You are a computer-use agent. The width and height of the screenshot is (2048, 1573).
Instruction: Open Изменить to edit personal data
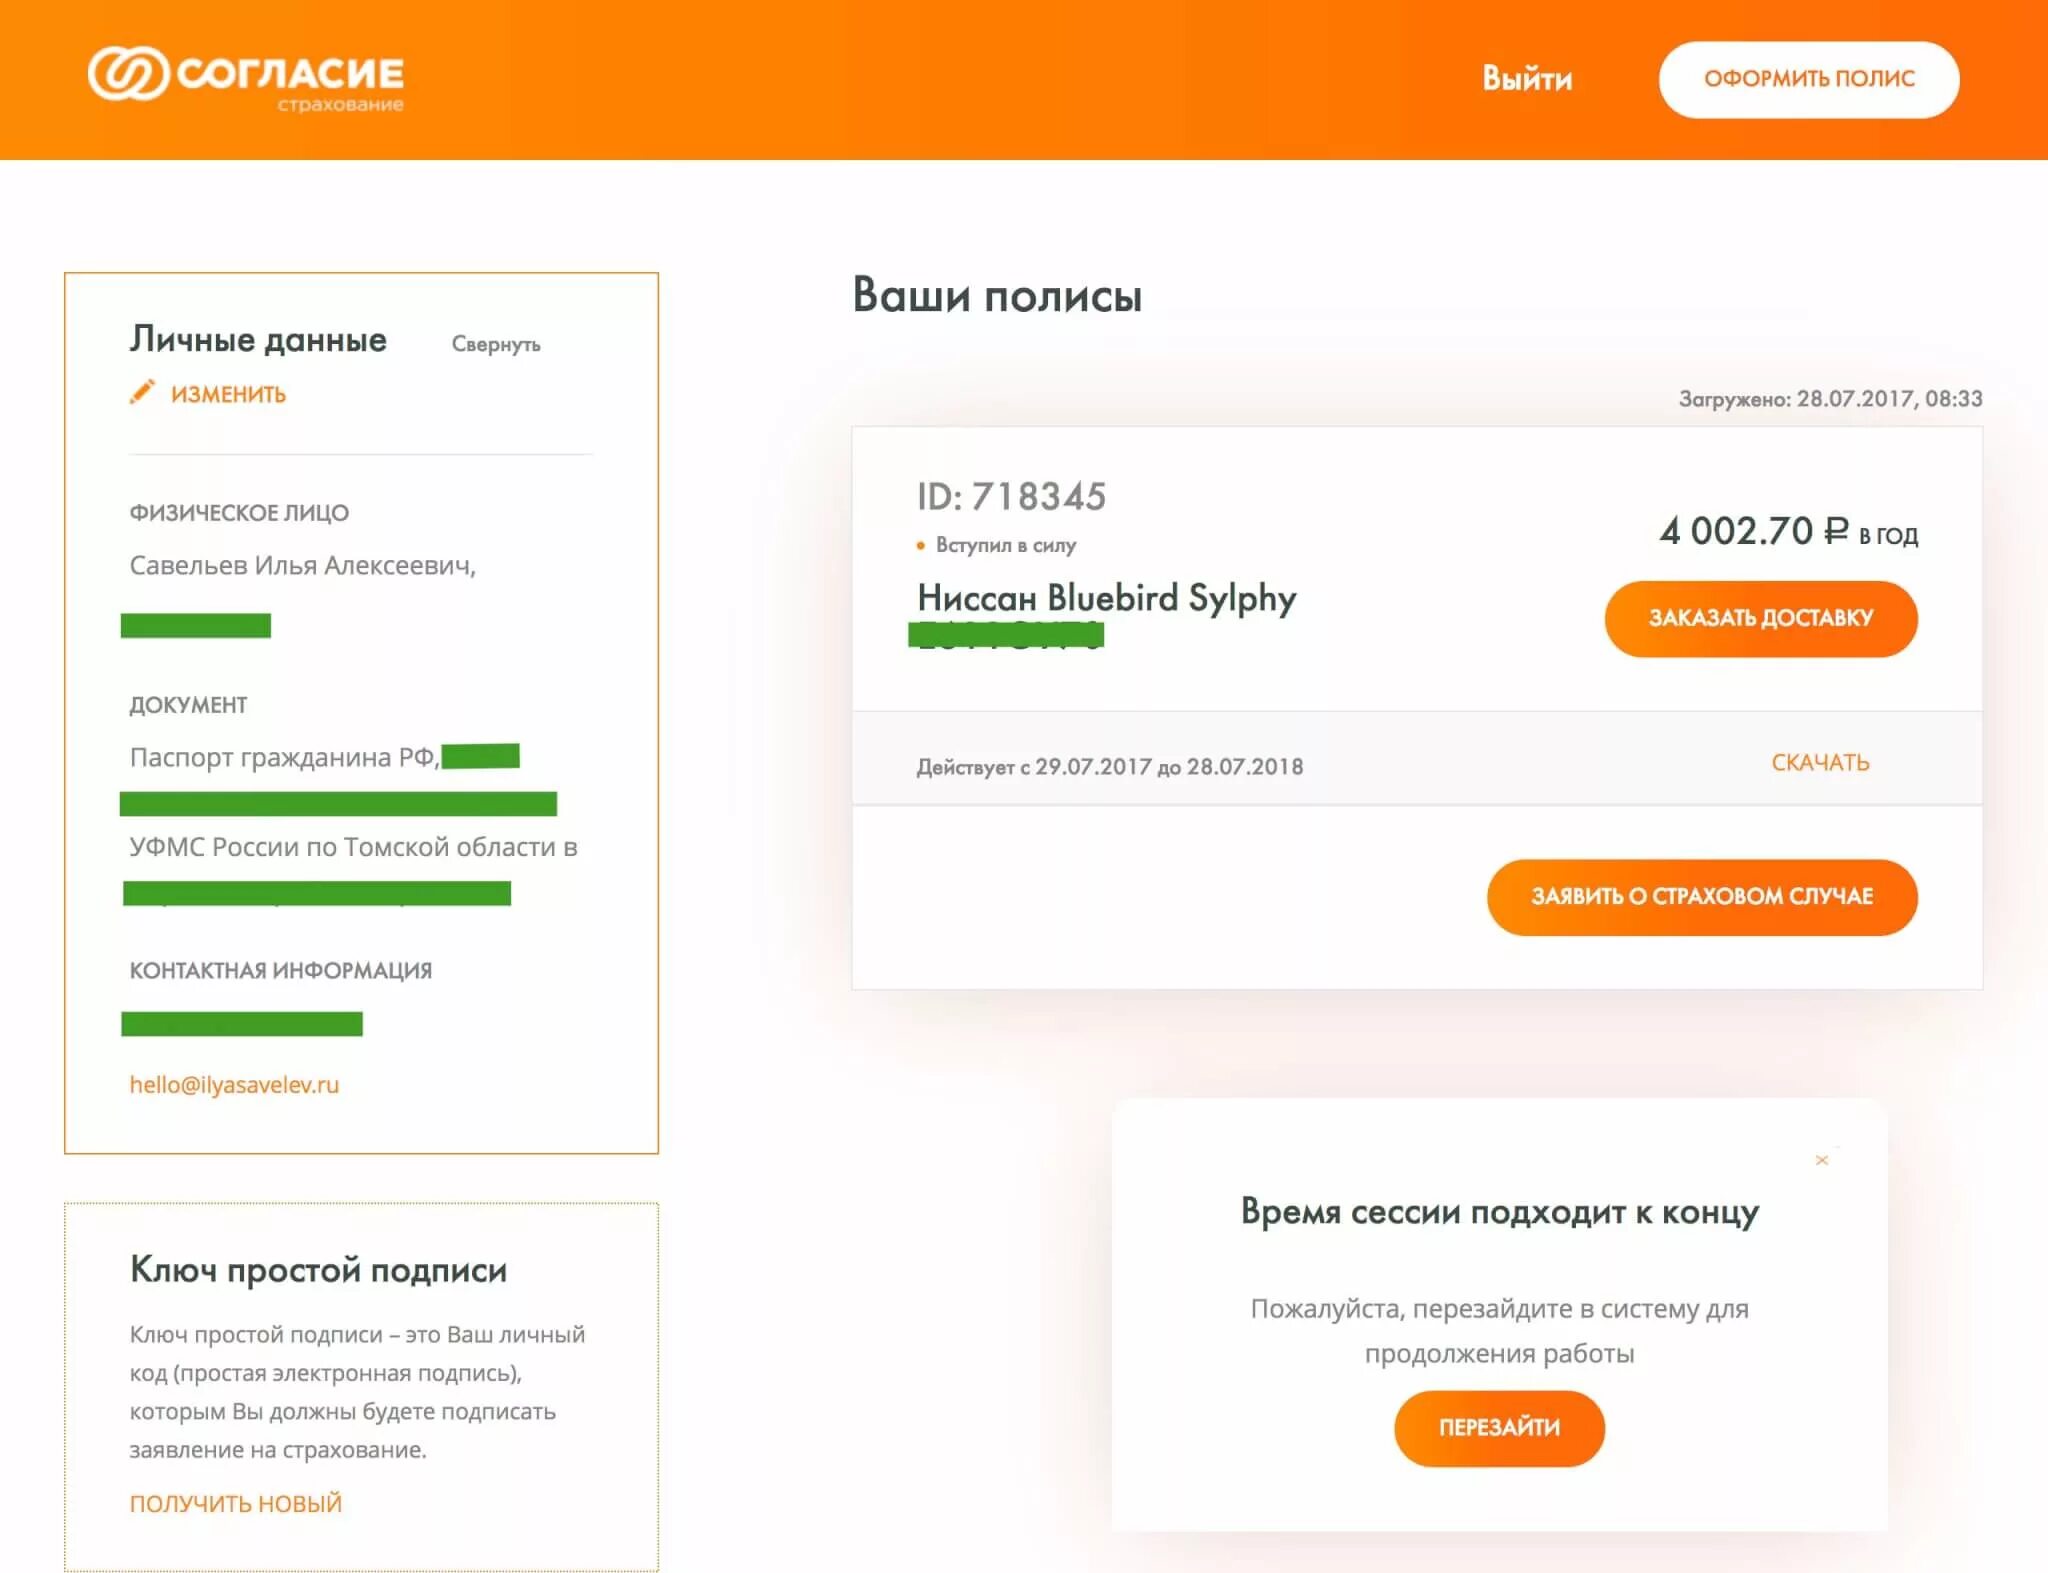(x=228, y=394)
